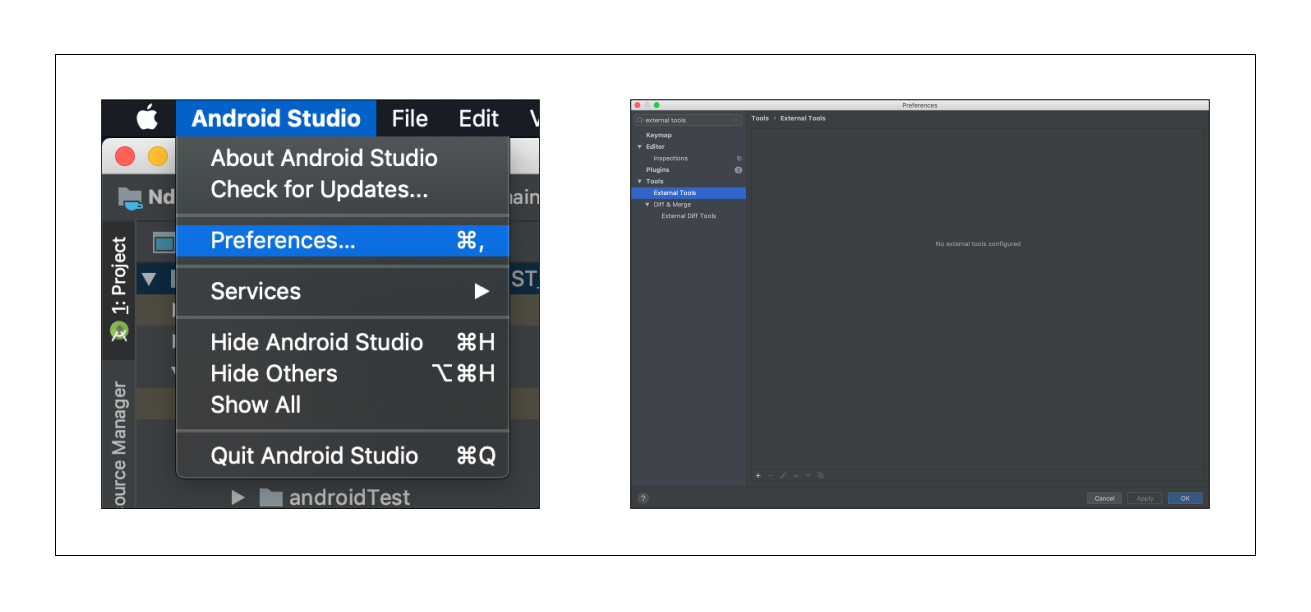Expand the androidTest folder arrow
Image resolution: width=1311 pixels, height=612 pixels.
tap(238, 497)
